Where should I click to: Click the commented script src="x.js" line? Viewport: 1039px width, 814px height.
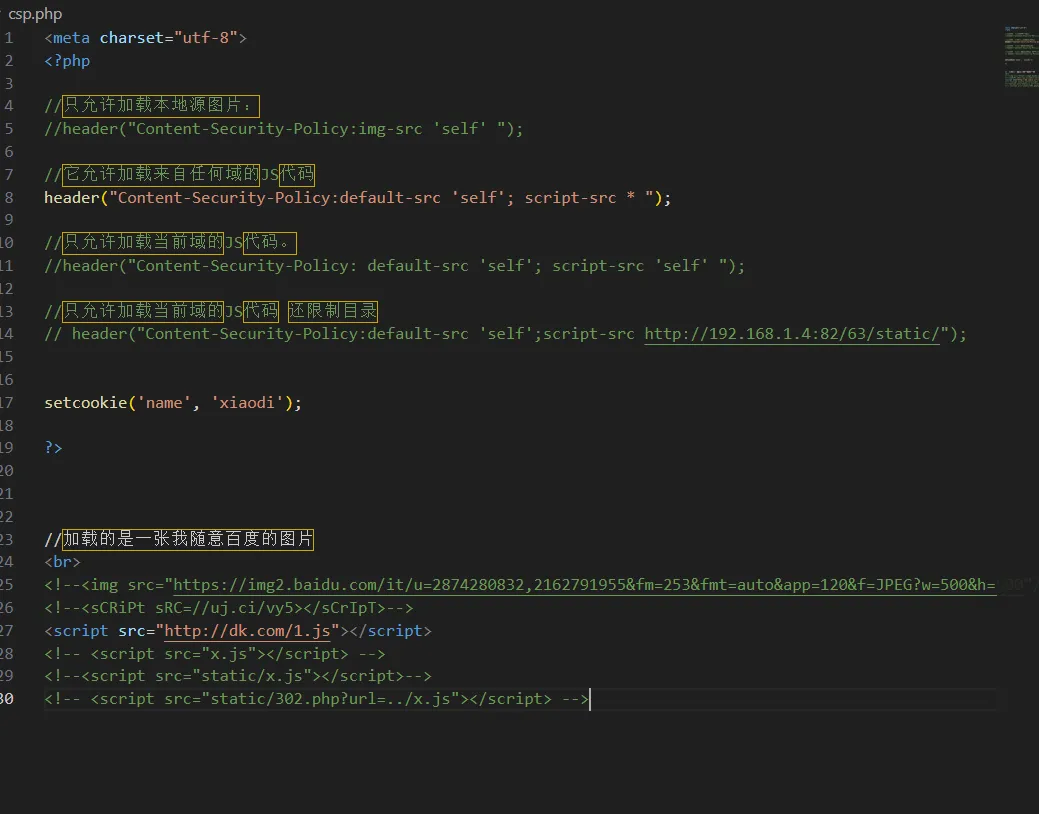[x=215, y=654]
